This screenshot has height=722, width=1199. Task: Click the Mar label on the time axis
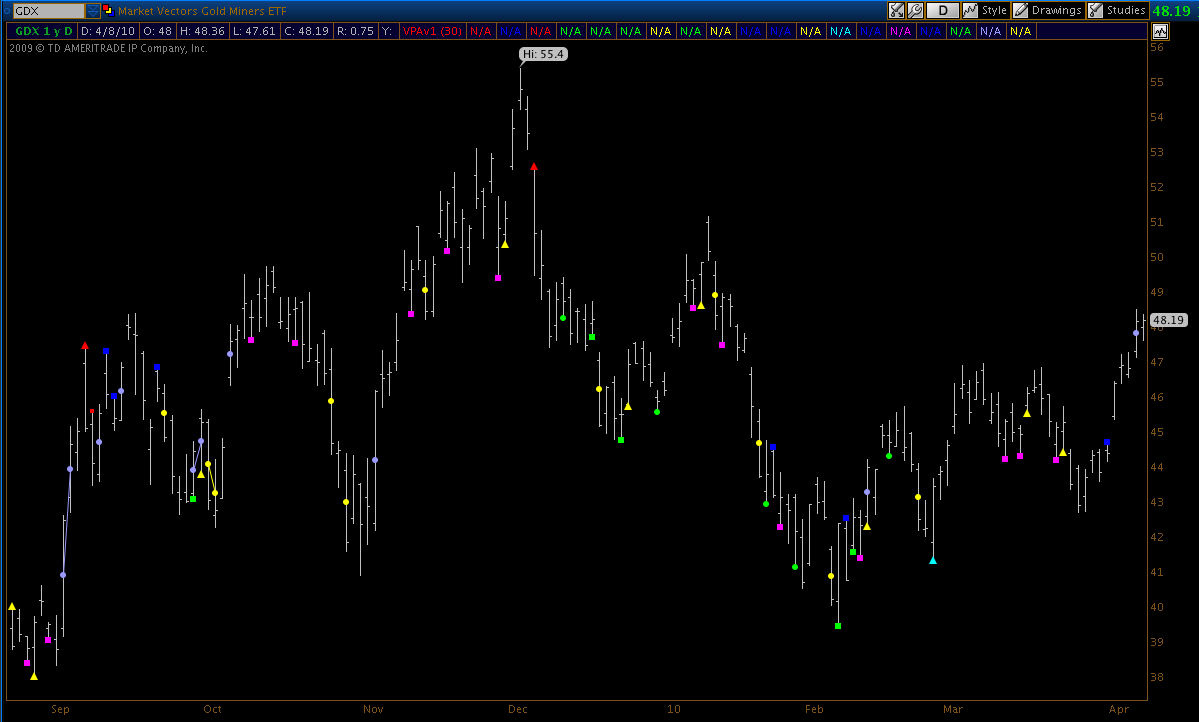[953, 709]
